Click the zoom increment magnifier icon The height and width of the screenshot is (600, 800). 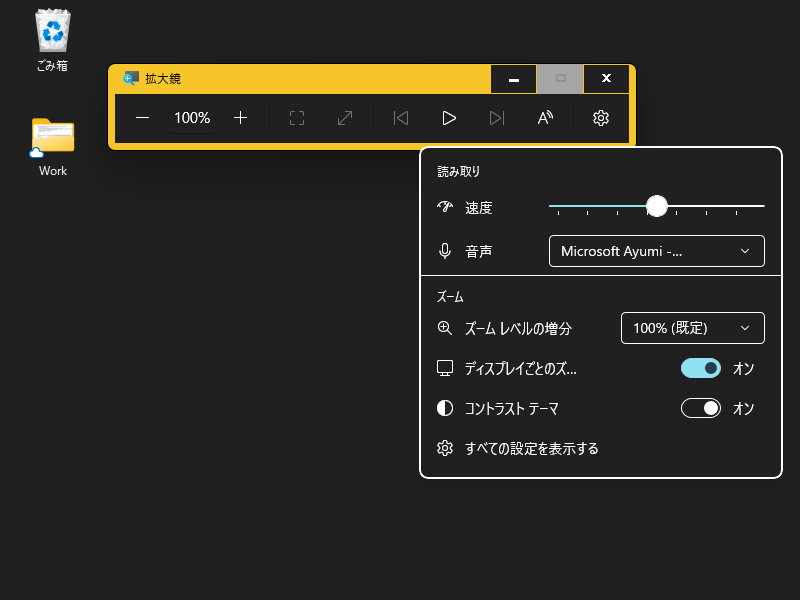(x=445, y=328)
